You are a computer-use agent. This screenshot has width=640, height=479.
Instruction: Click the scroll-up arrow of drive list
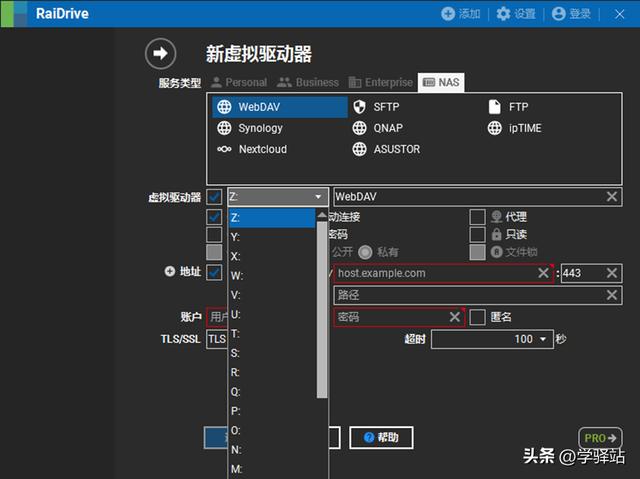(x=322, y=215)
